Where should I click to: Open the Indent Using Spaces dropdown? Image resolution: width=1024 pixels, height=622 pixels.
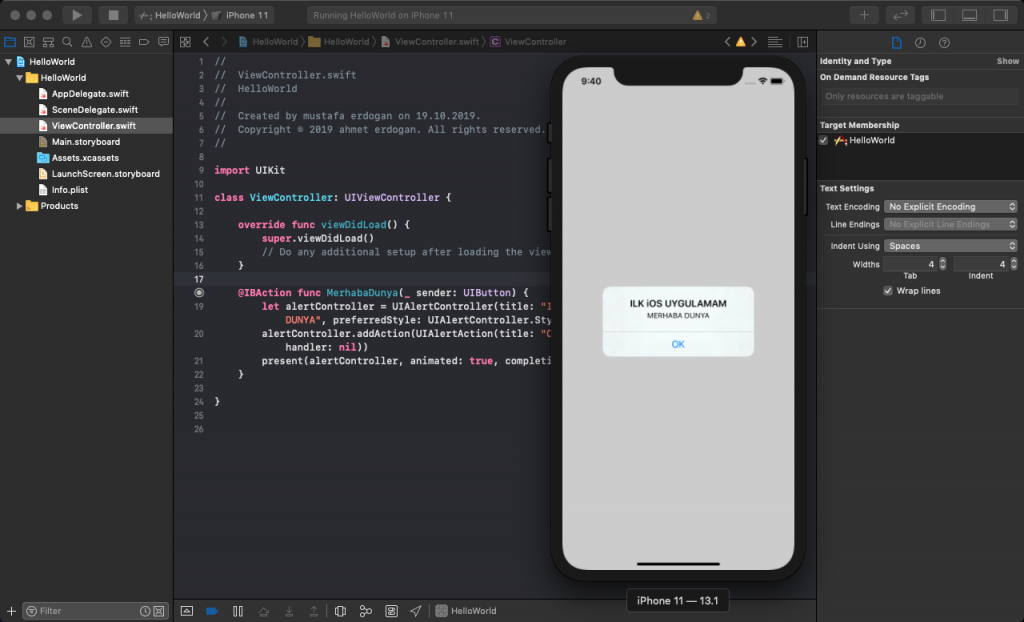[950, 245]
